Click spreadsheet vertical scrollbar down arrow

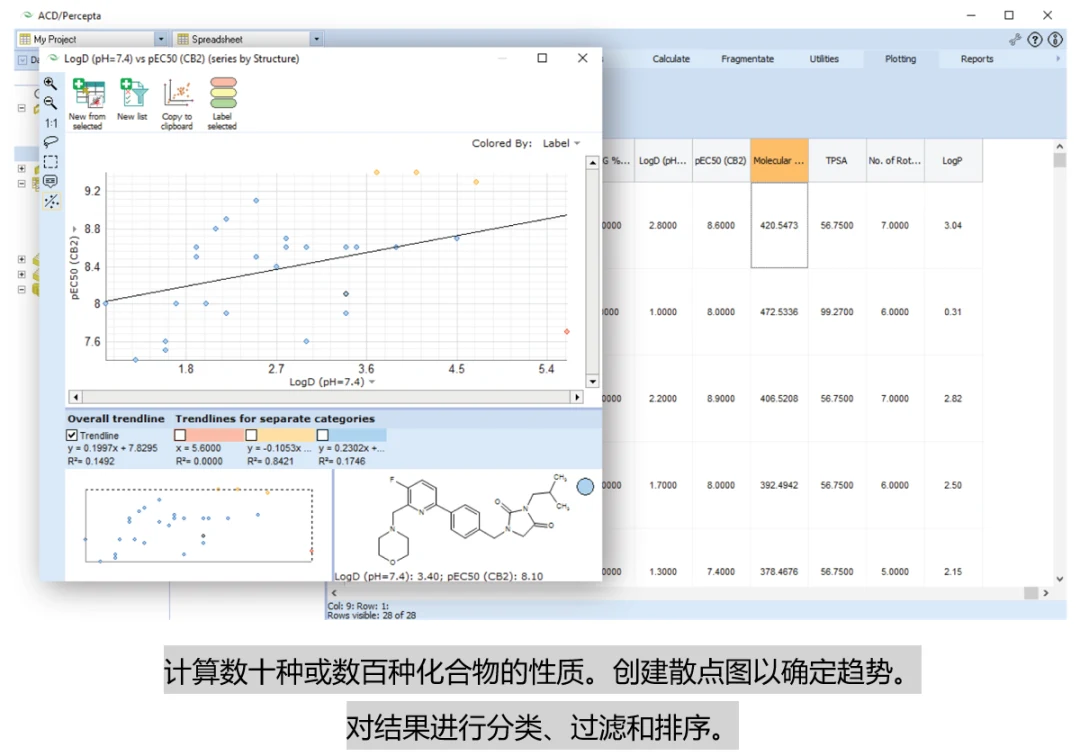tap(1059, 579)
